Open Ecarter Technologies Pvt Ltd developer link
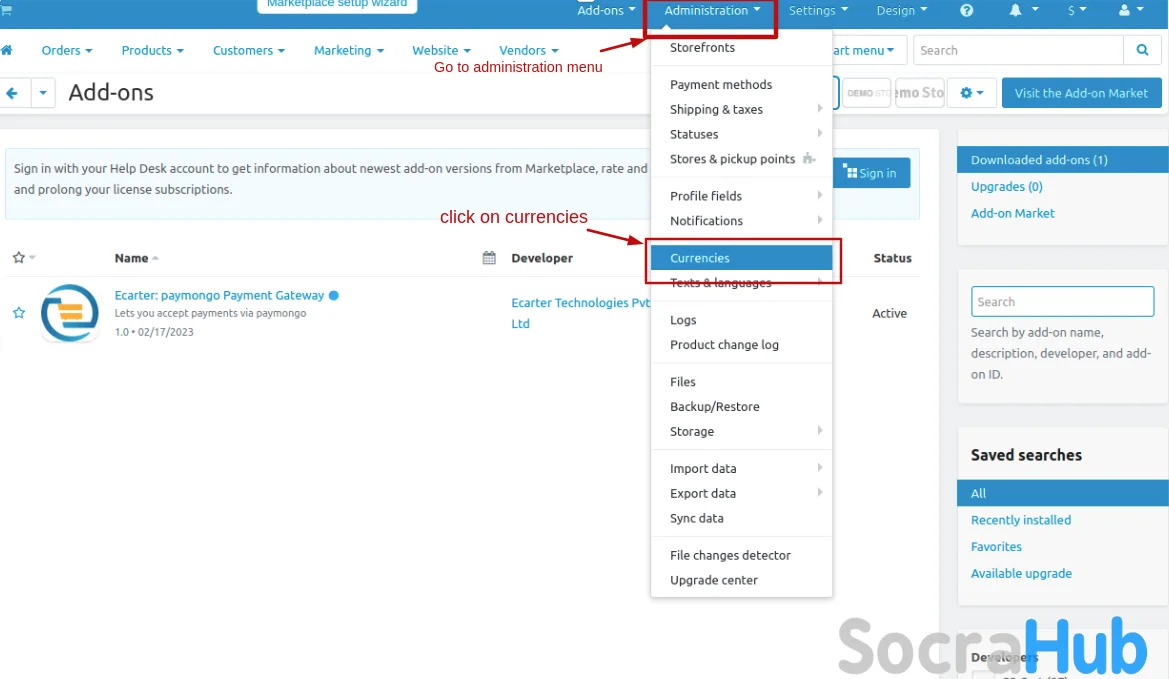 [580, 313]
